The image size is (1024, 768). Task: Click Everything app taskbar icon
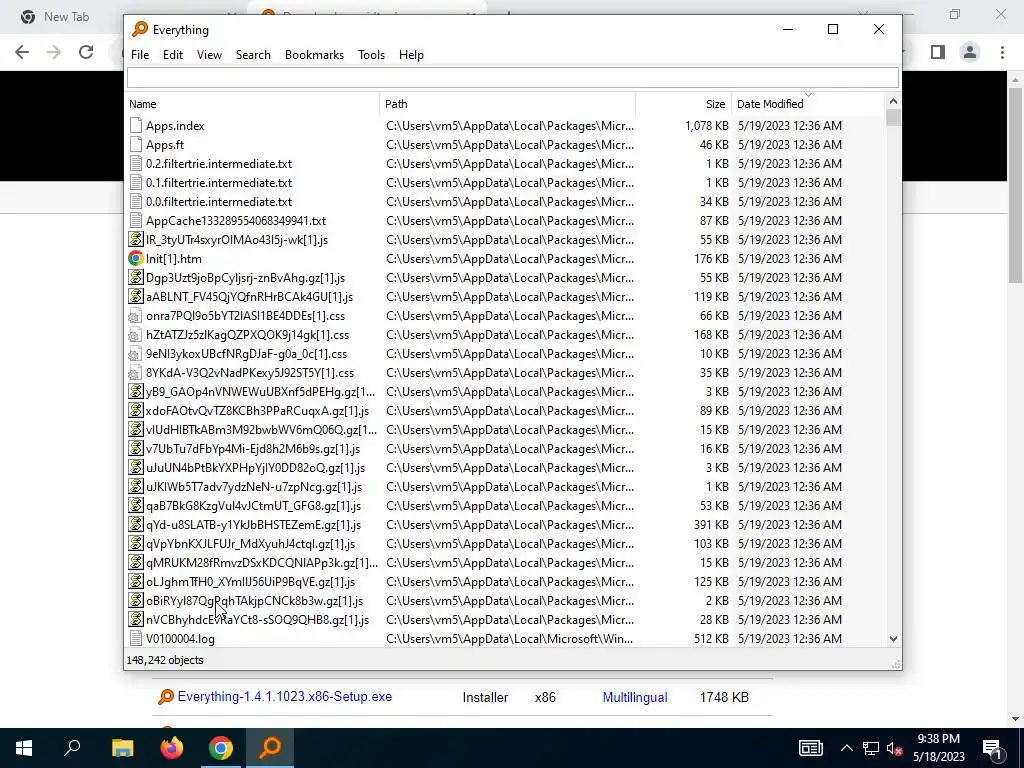coord(270,748)
